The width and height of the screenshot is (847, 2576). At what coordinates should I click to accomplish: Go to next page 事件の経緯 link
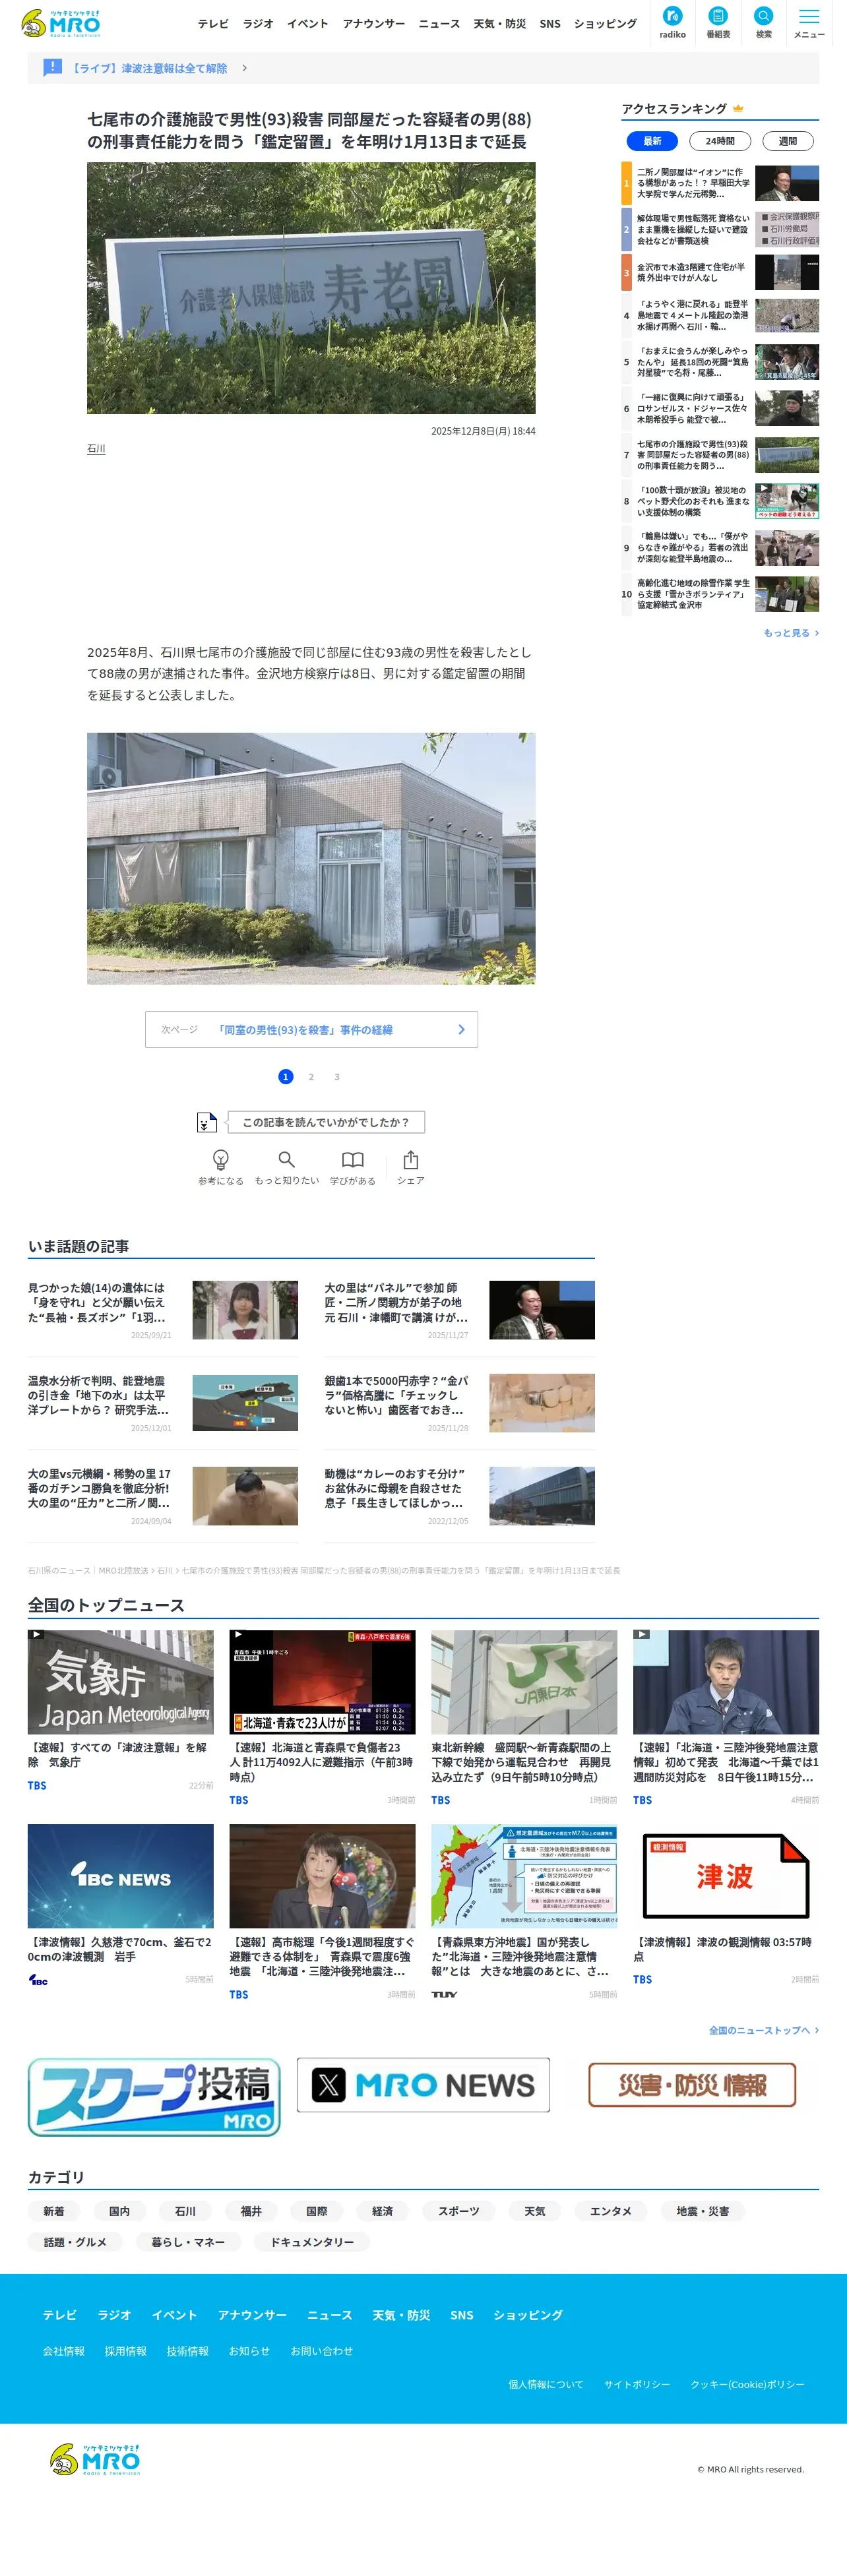pos(311,1029)
